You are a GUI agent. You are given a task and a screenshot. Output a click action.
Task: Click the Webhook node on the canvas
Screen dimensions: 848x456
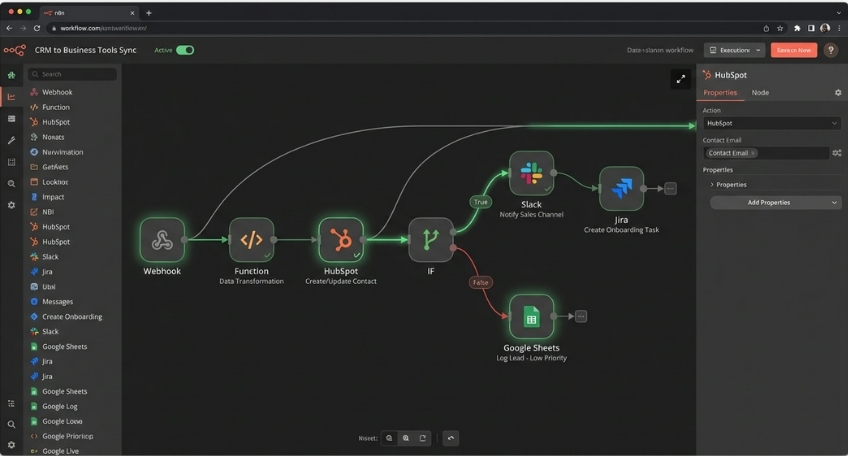162,240
